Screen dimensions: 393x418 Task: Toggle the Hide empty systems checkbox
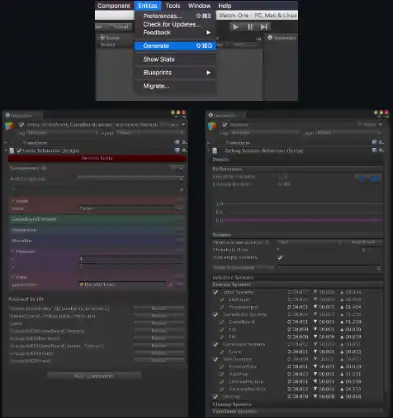(x=280, y=257)
